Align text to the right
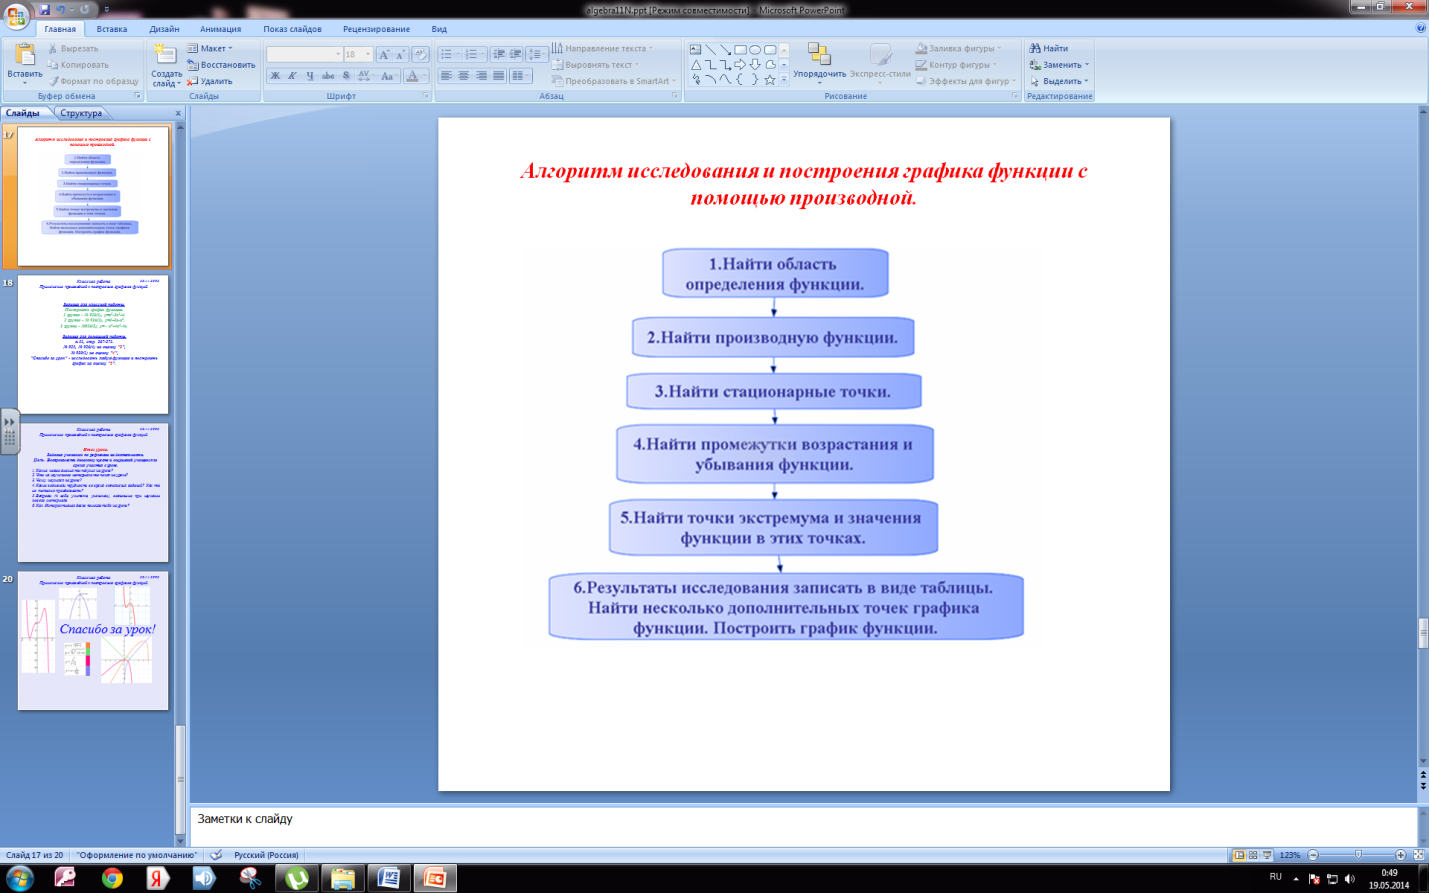The image size is (1429, 893). (481, 76)
